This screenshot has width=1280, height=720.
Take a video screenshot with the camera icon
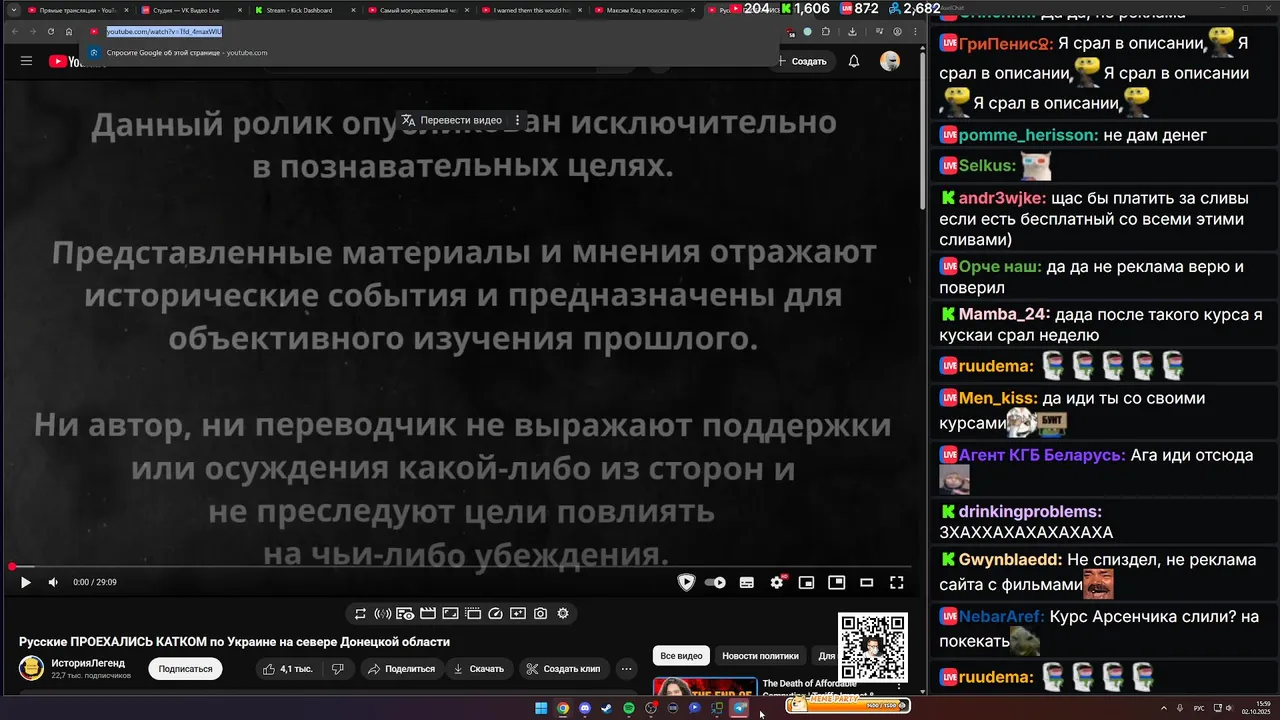[x=540, y=613]
